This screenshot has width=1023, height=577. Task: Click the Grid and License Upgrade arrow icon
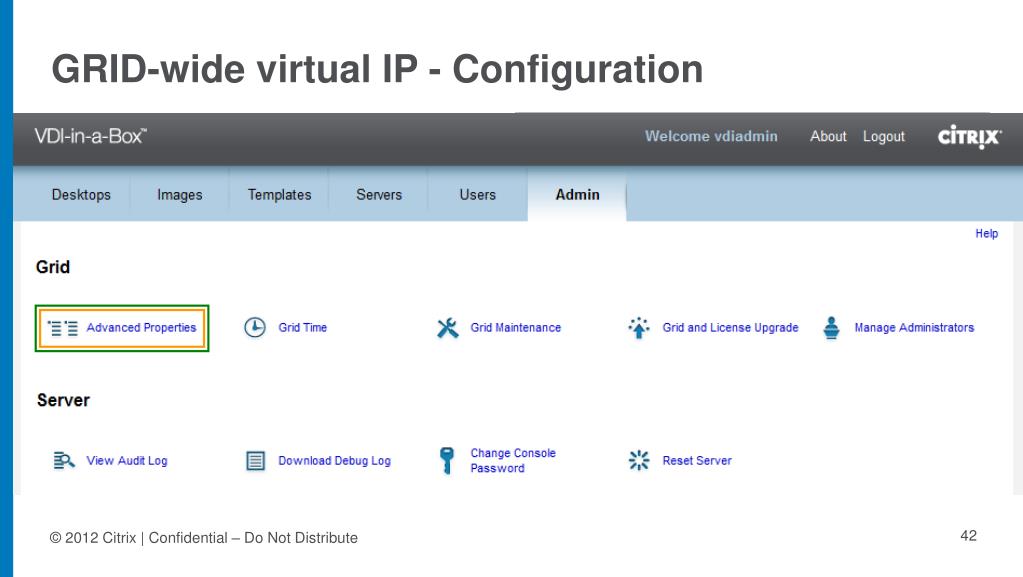point(639,328)
